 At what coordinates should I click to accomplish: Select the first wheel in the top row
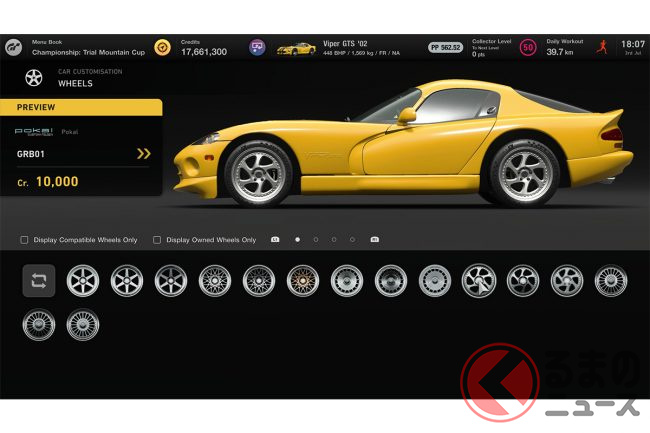[83, 281]
